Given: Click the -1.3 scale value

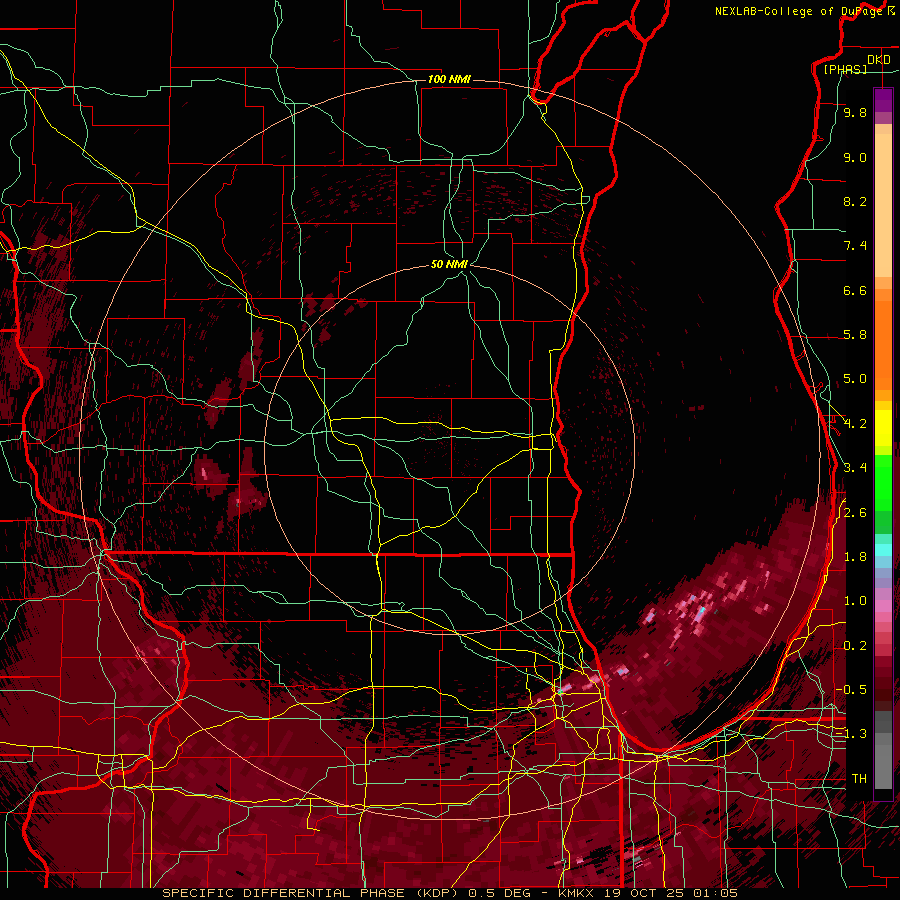Looking at the screenshot, I should [852, 734].
